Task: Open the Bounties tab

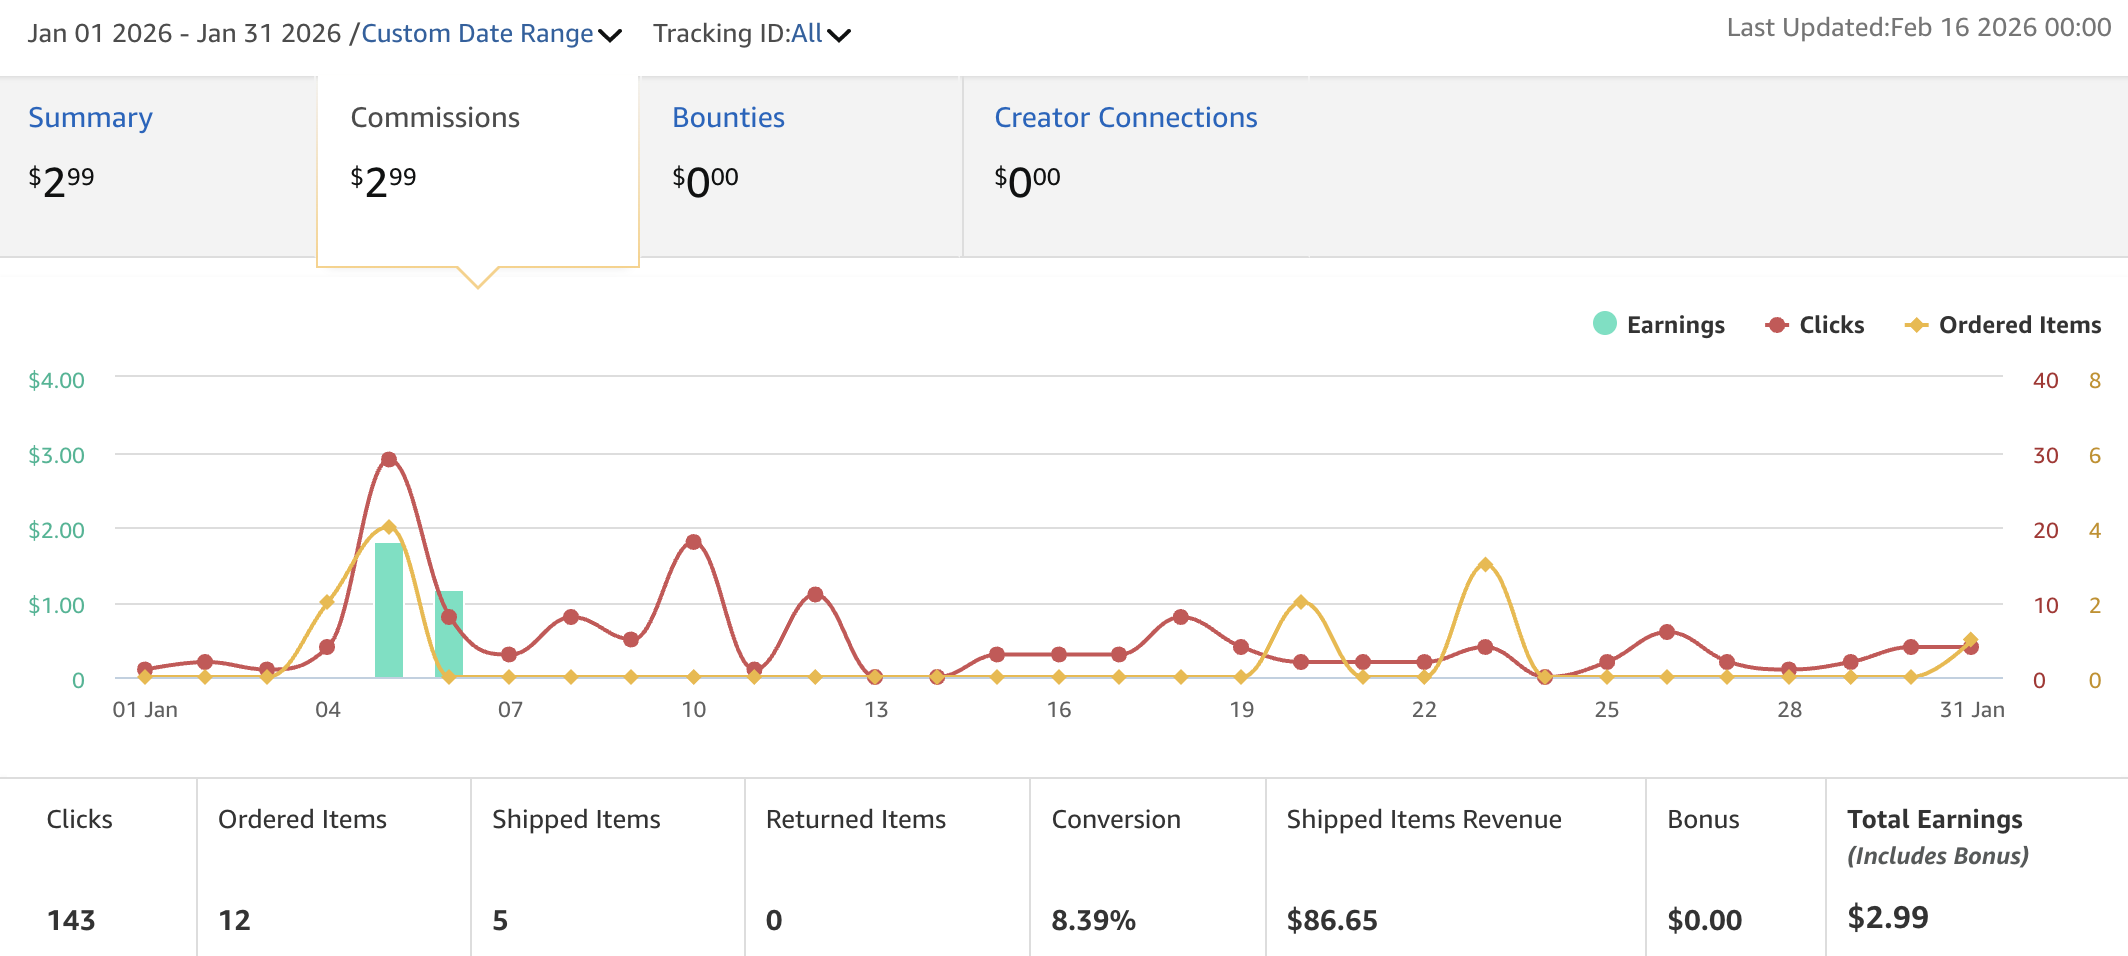Action: [727, 117]
